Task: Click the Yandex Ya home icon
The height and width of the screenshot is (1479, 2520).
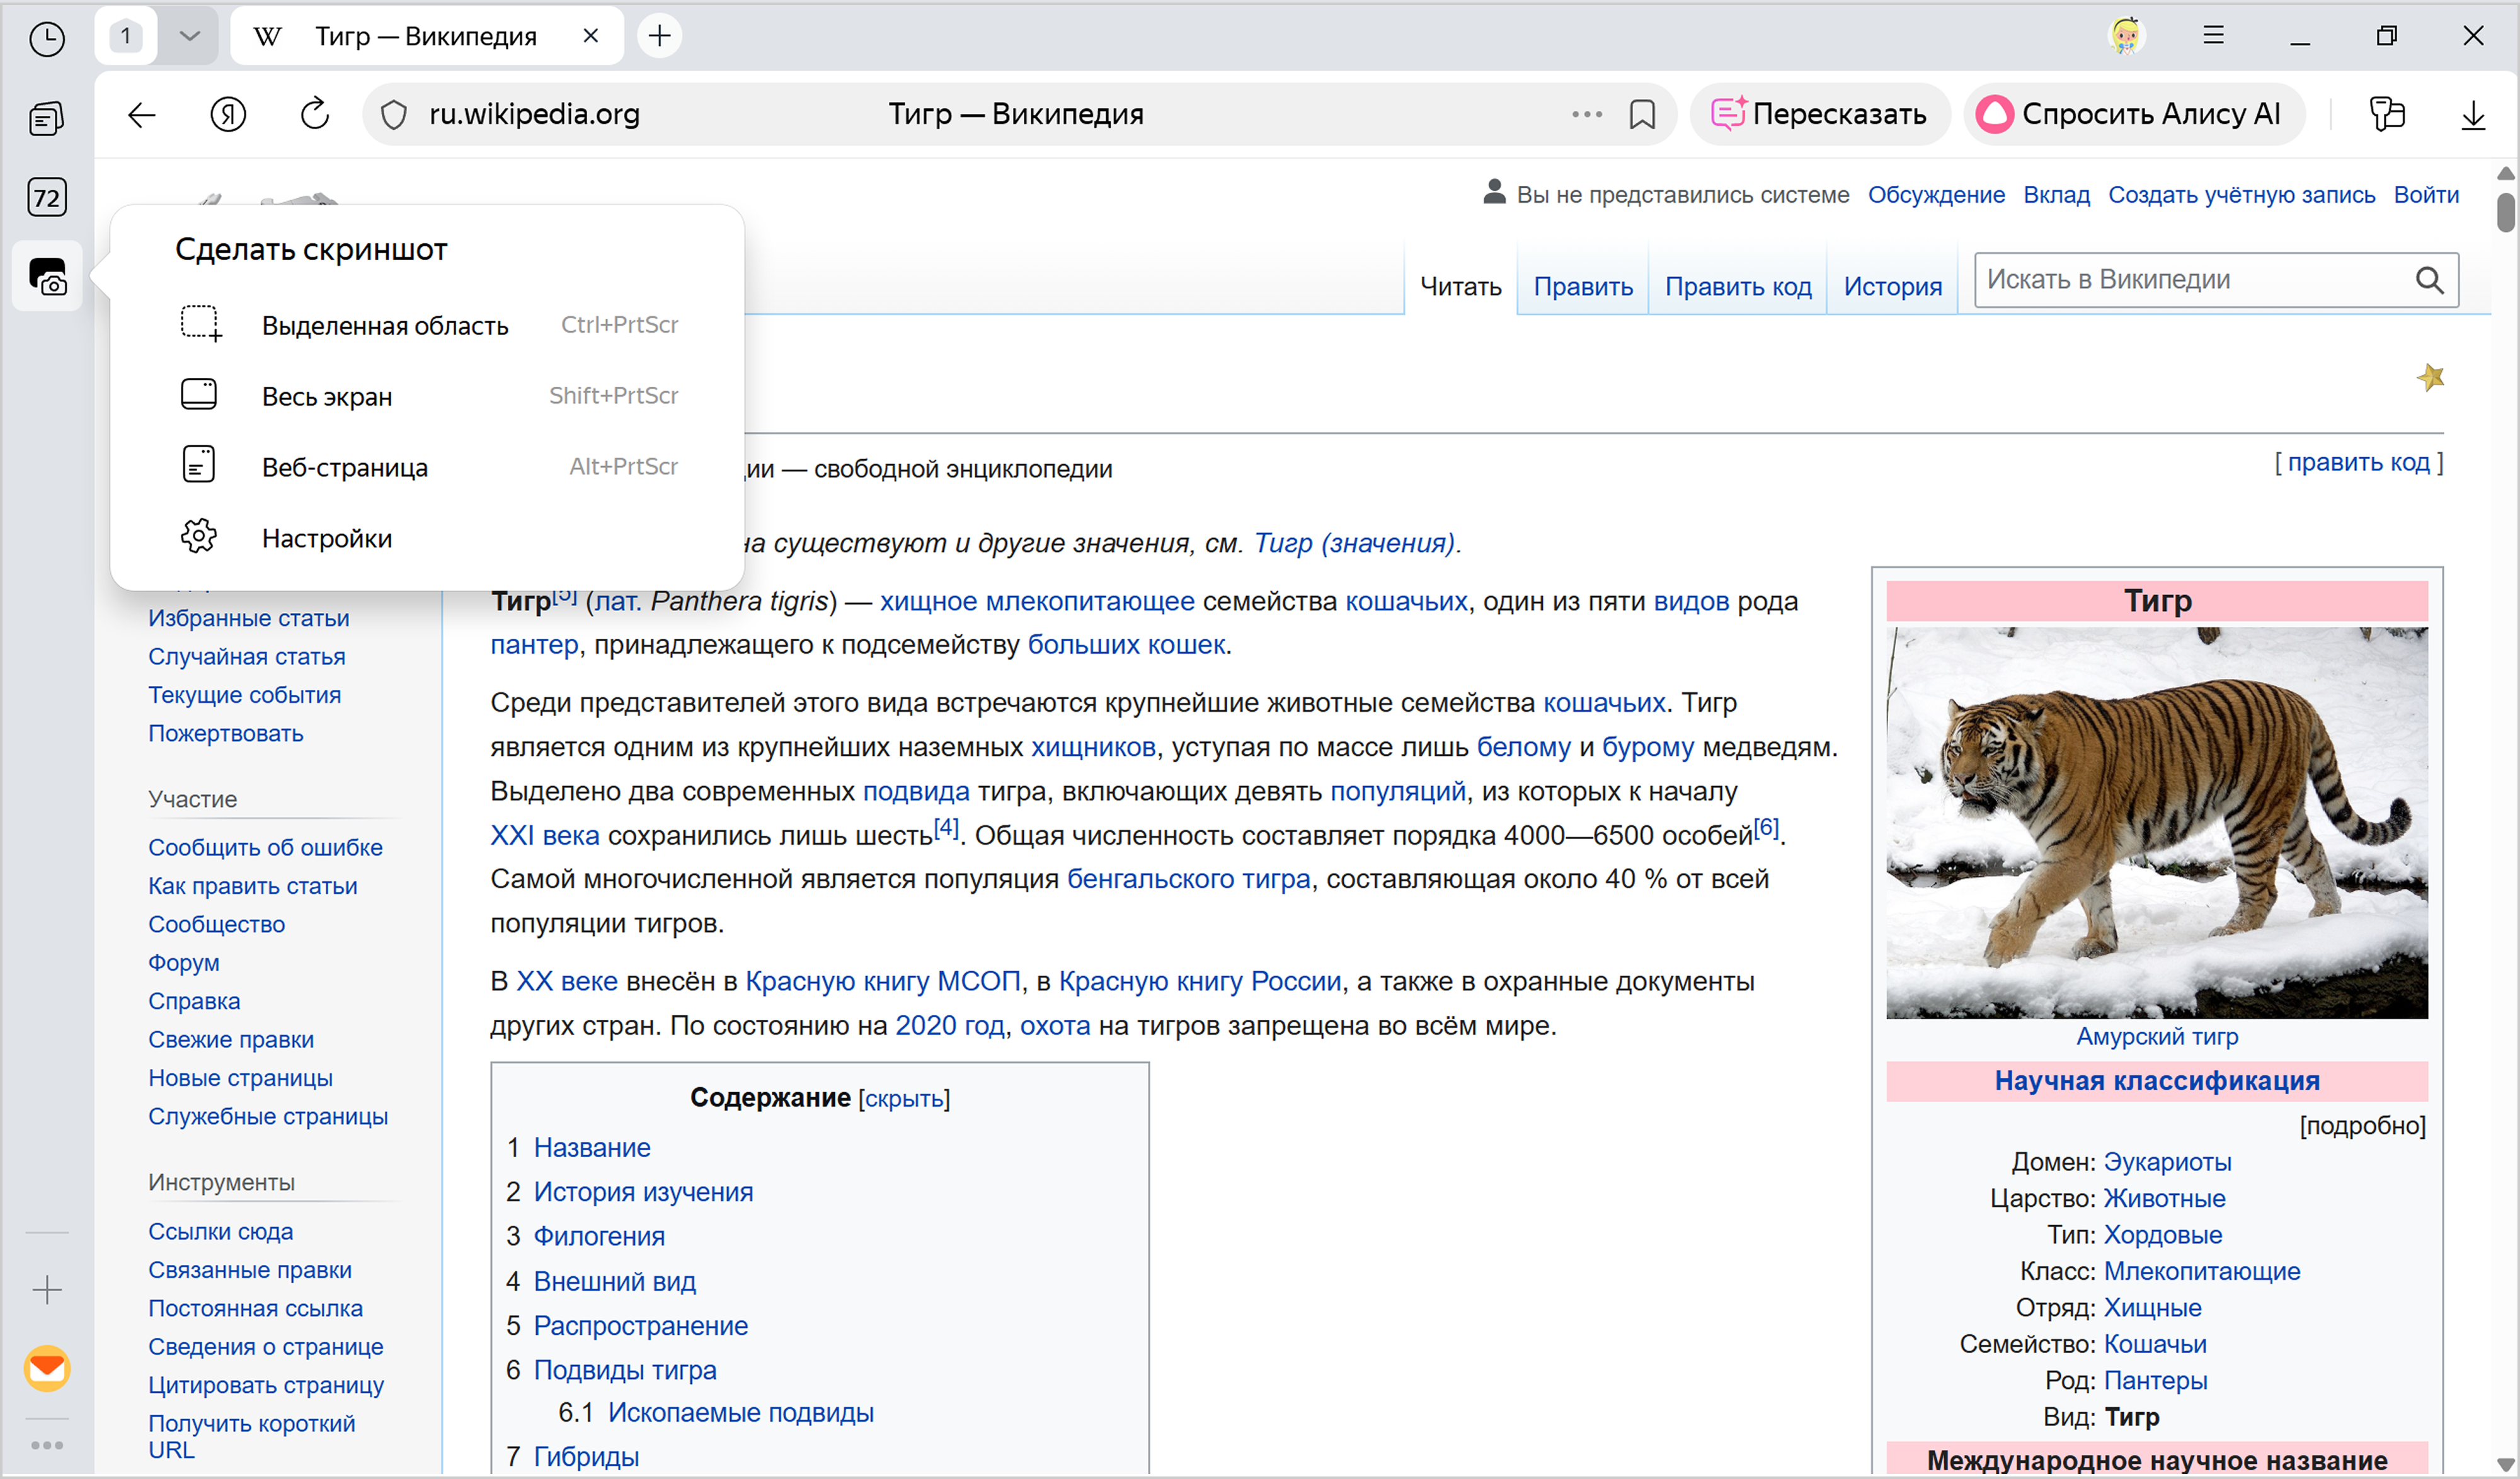Action: 228,114
